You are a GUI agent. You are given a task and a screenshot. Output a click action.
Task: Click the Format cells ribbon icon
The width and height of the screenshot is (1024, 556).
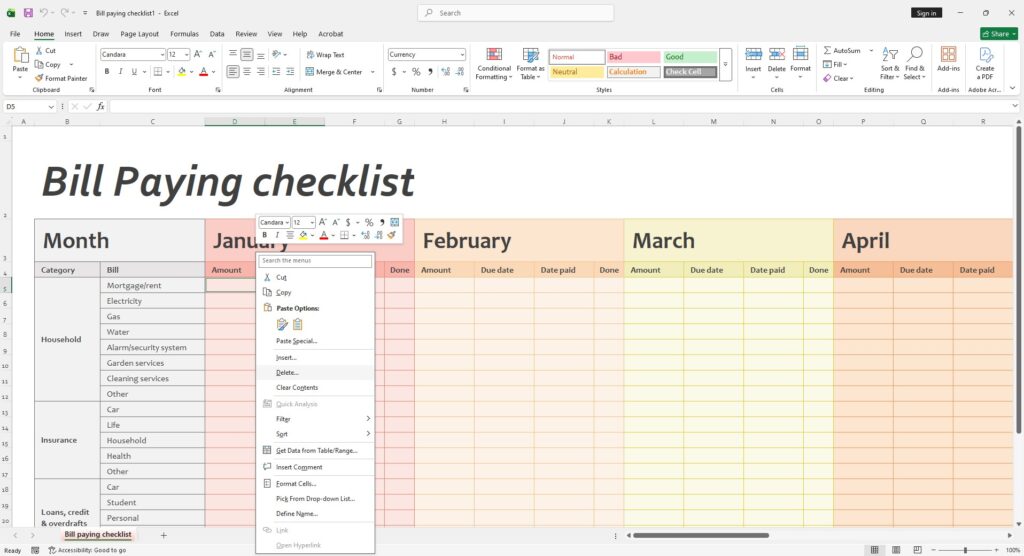(x=800, y=54)
